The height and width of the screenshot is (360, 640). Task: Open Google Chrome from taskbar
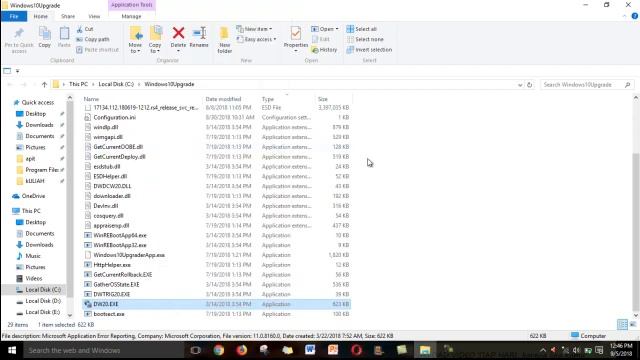219,350
